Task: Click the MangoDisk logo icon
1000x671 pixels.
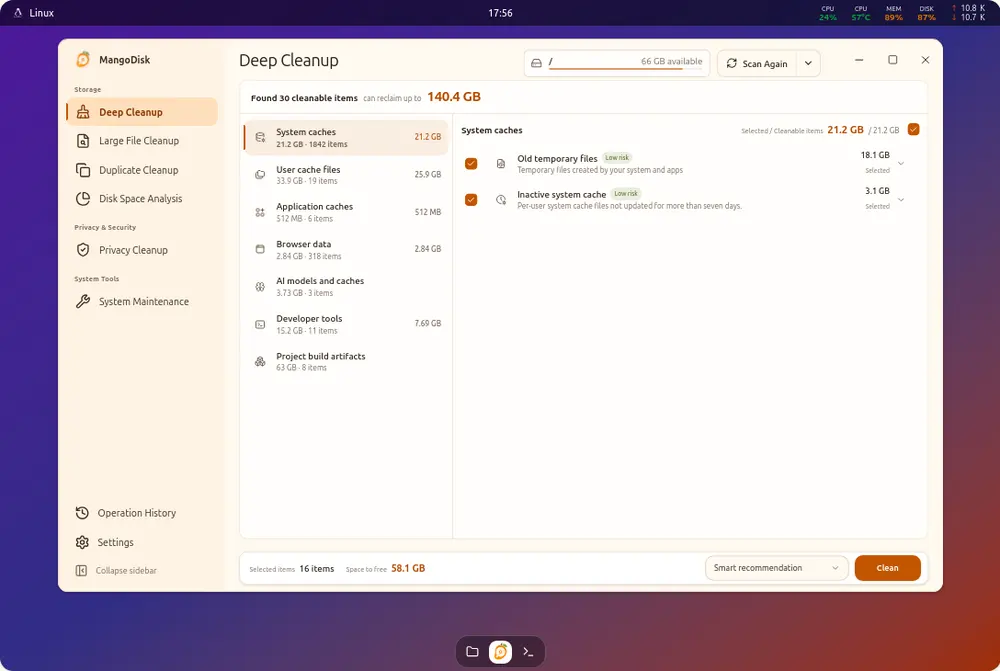Action: pos(83,59)
